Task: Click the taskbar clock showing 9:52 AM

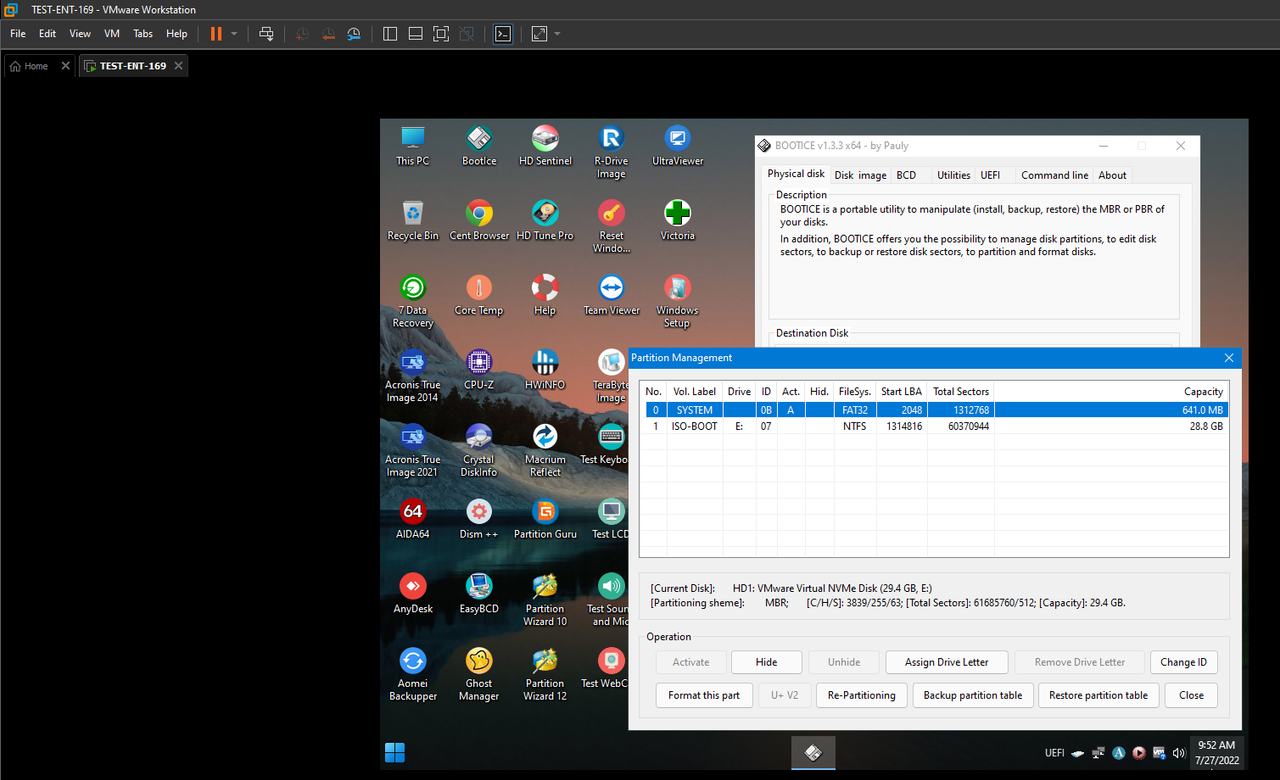Action: click(1215, 753)
